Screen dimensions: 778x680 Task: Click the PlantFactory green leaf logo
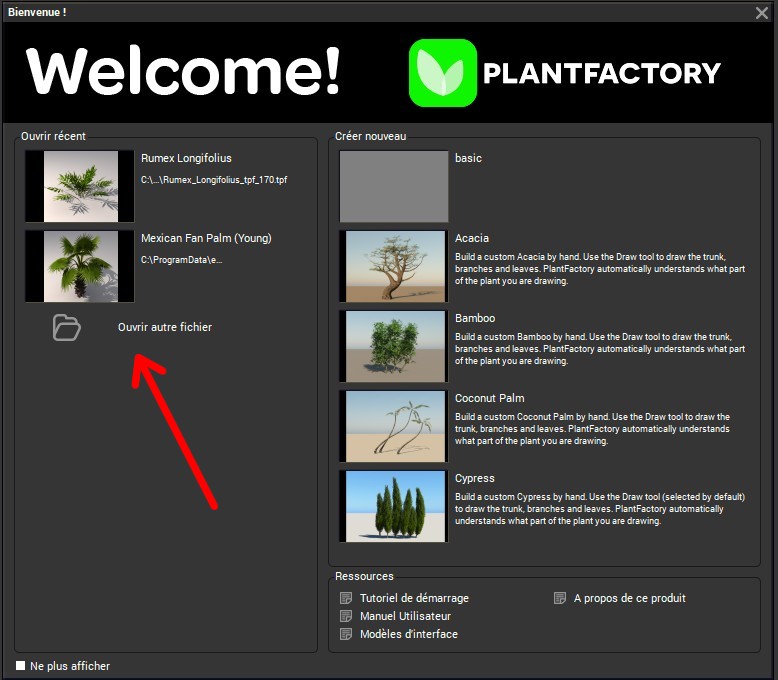pos(443,73)
